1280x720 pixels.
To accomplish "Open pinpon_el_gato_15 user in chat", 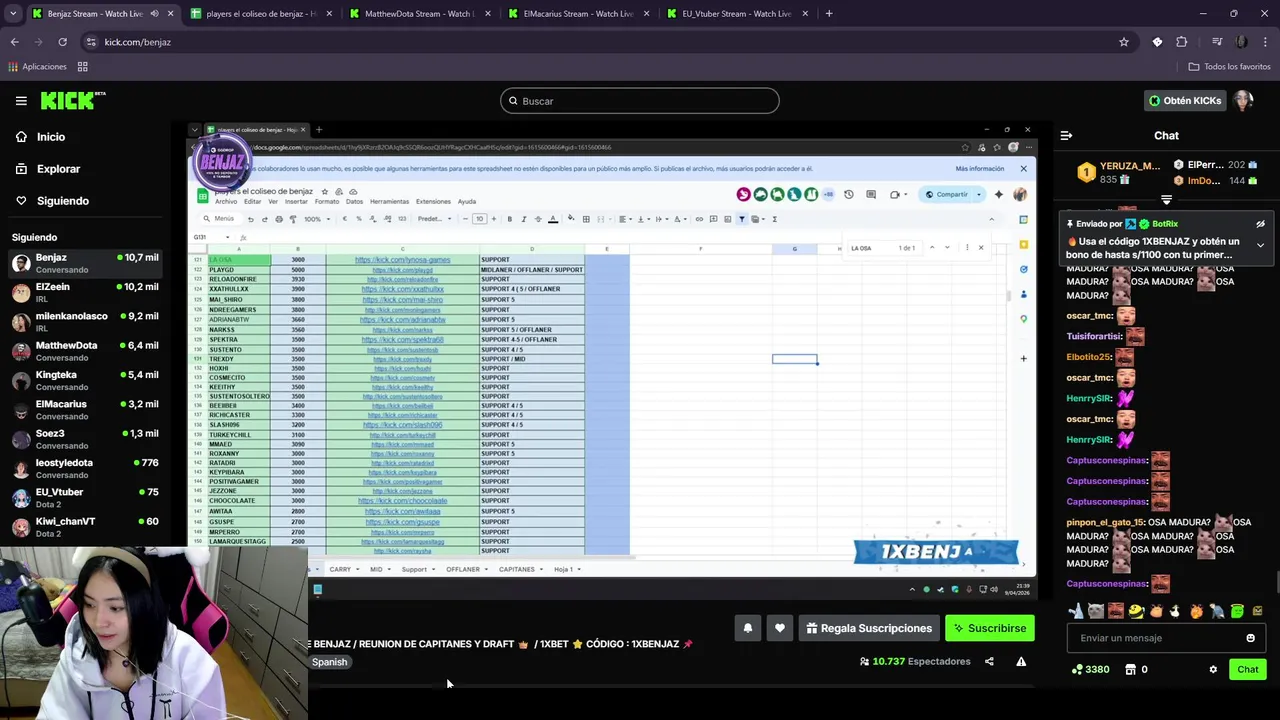I will click(1104, 522).
